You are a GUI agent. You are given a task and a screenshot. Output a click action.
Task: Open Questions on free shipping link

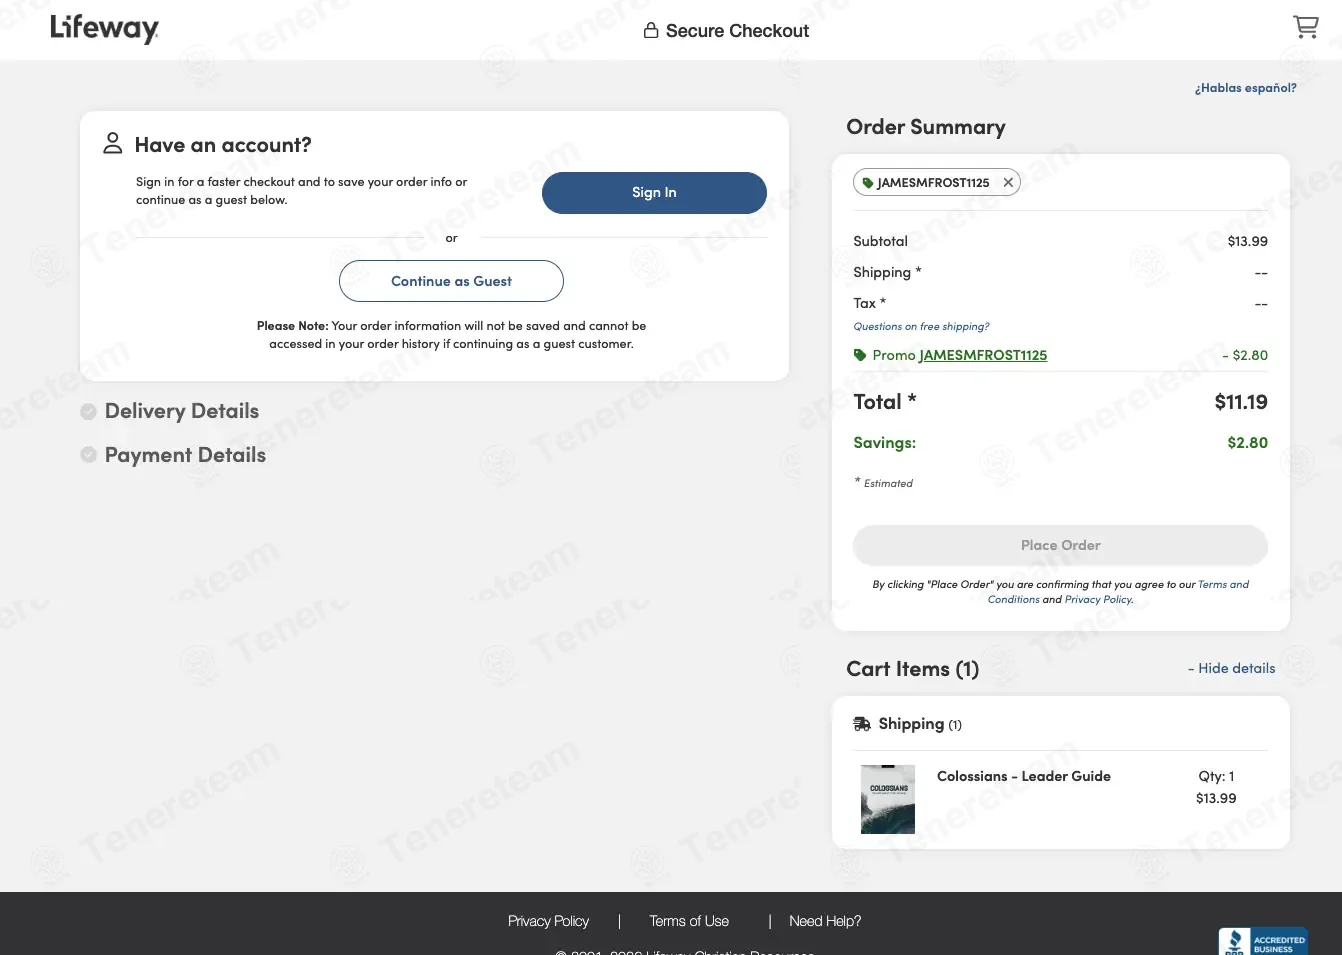click(921, 326)
